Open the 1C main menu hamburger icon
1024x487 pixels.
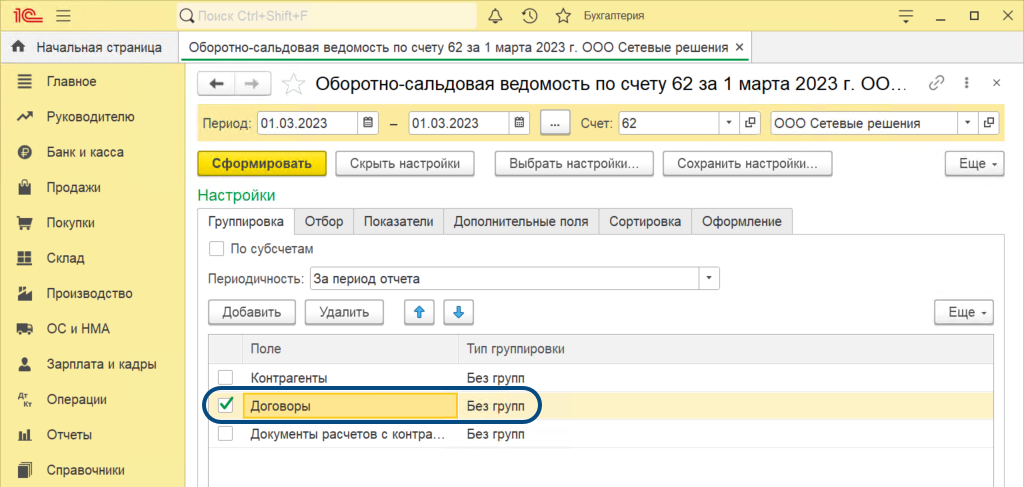click(63, 16)
